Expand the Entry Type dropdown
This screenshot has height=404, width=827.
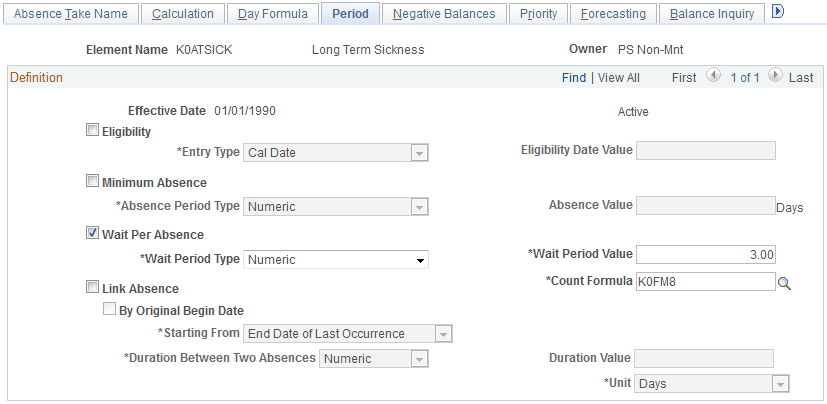(336, 152)
